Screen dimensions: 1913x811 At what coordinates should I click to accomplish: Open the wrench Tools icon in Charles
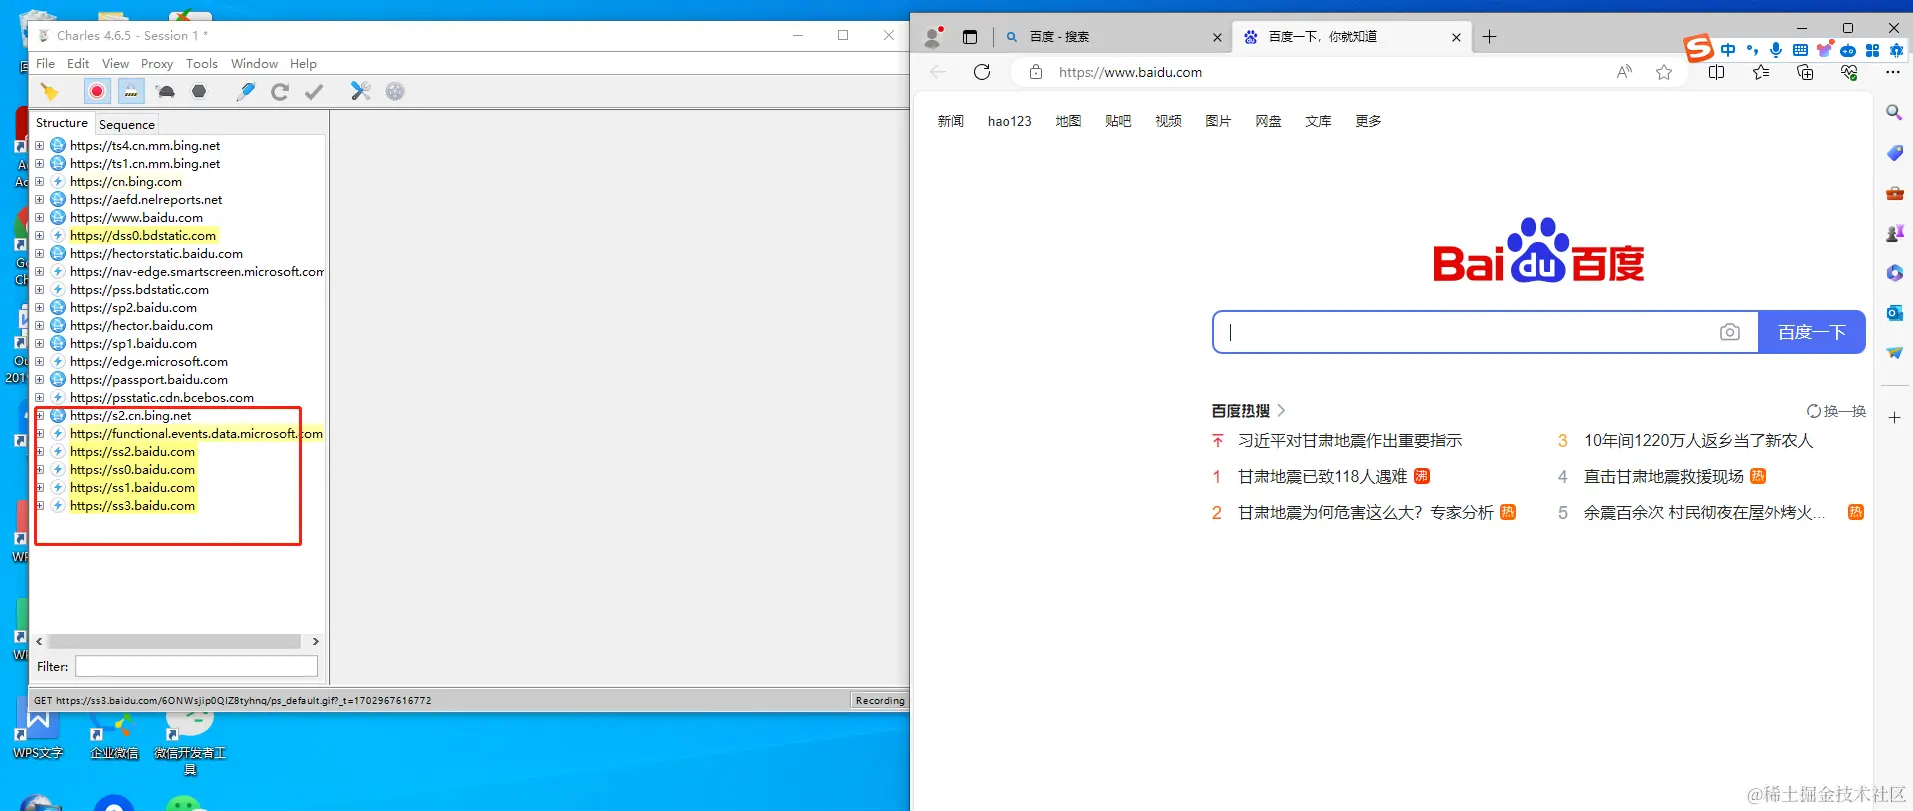click(x=361, y=91)
